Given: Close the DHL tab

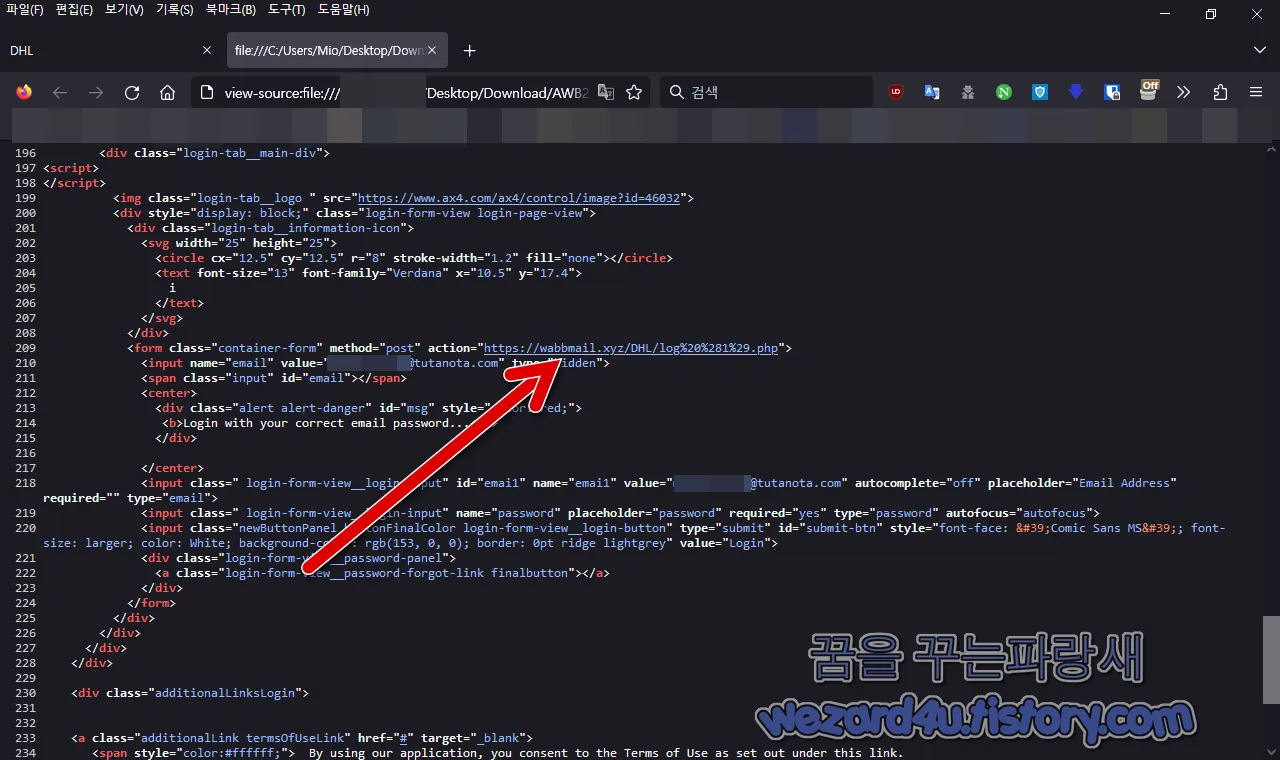Looking at the screenshot, I should (207, 50).
